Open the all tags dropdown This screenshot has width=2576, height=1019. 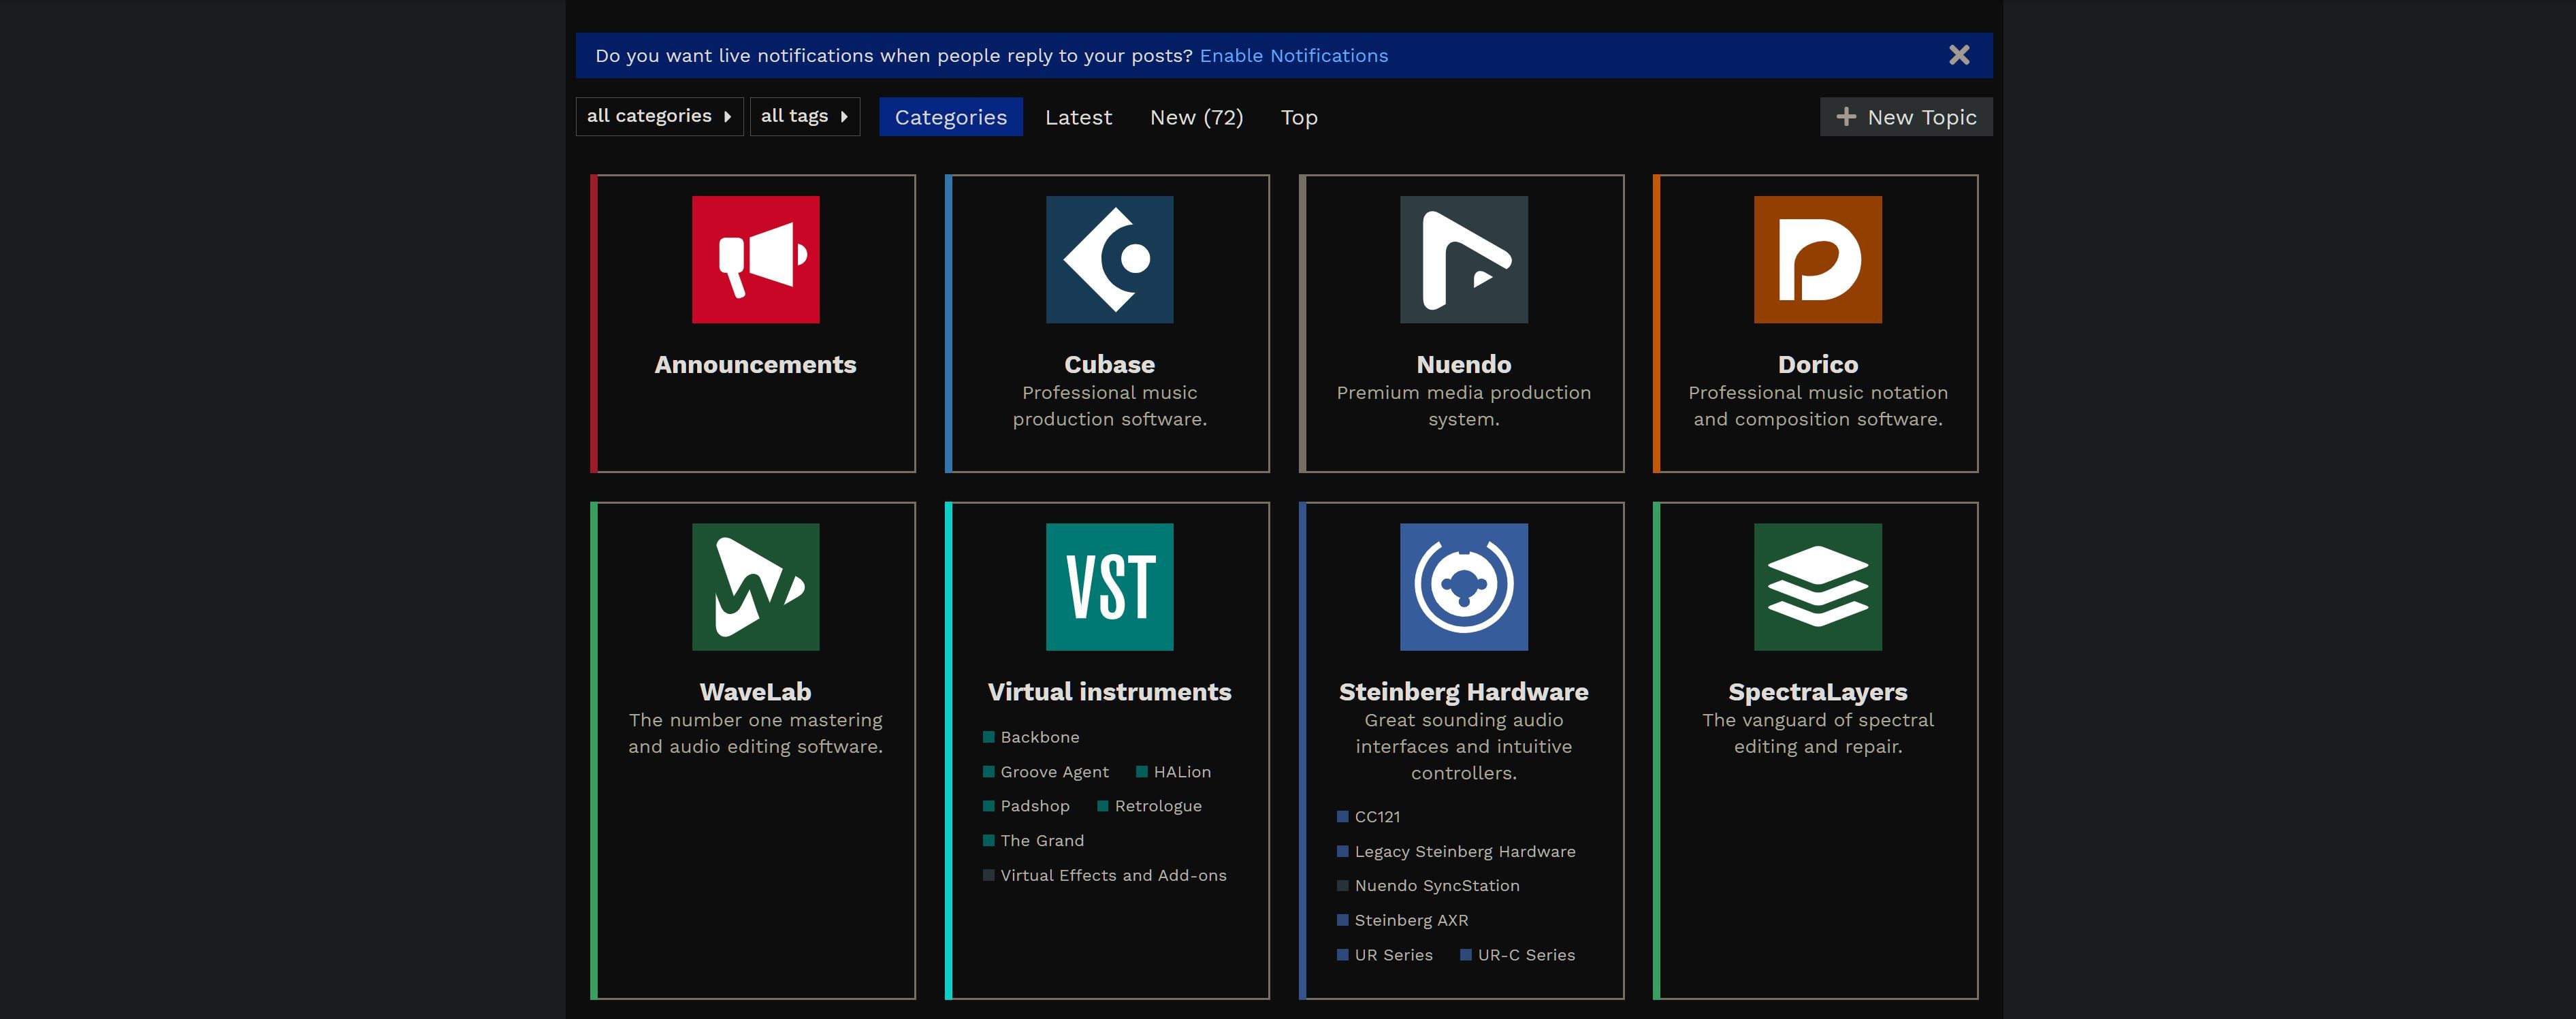[804, 116]
